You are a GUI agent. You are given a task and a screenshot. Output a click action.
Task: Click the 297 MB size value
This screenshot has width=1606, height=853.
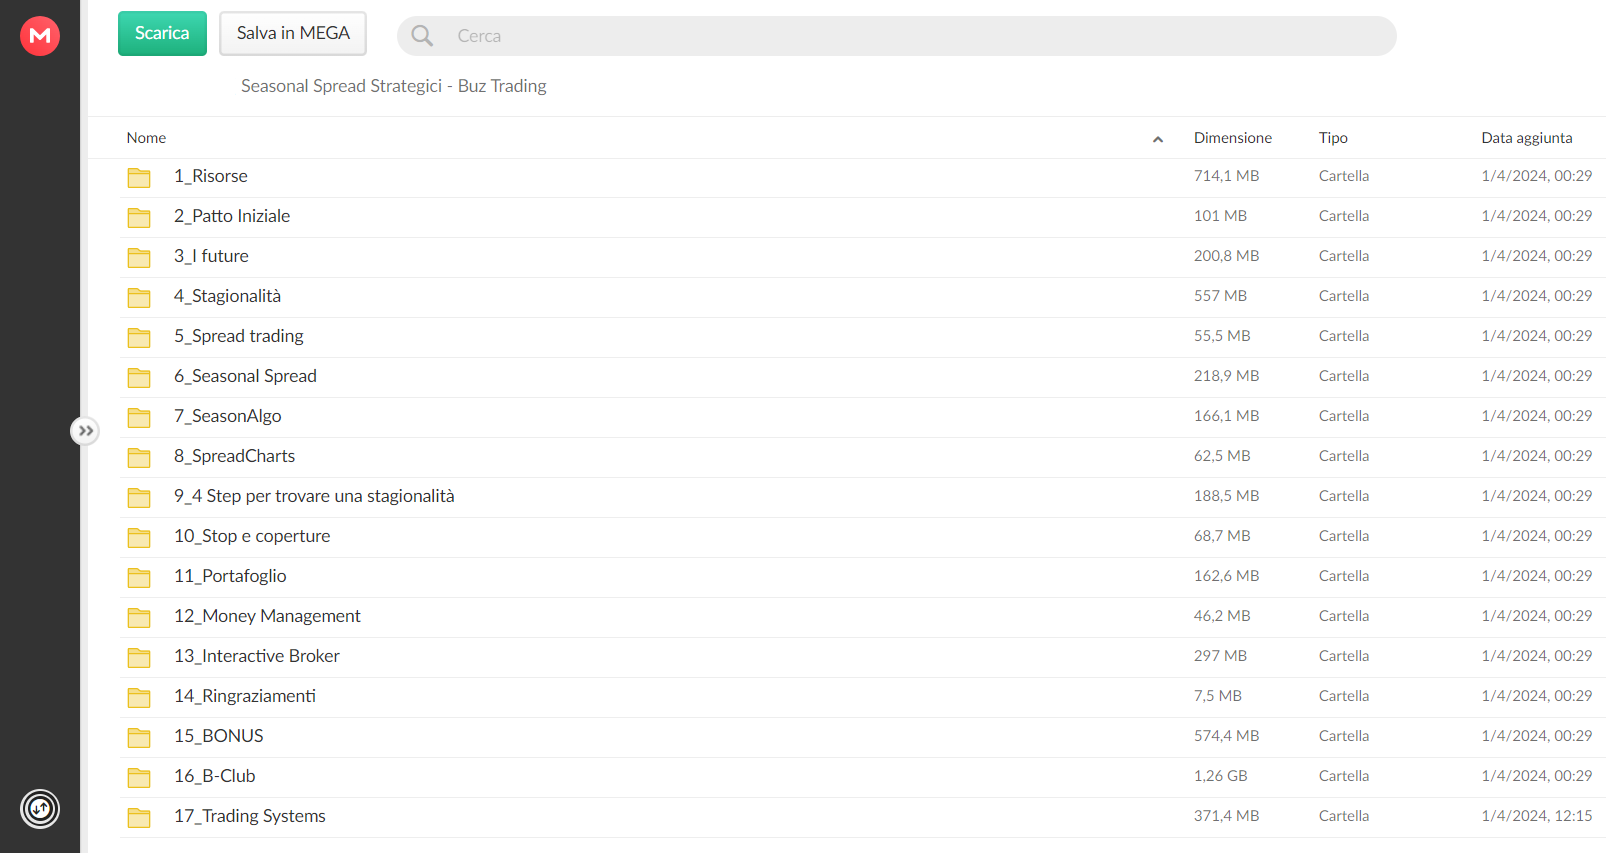point(1220,656)
